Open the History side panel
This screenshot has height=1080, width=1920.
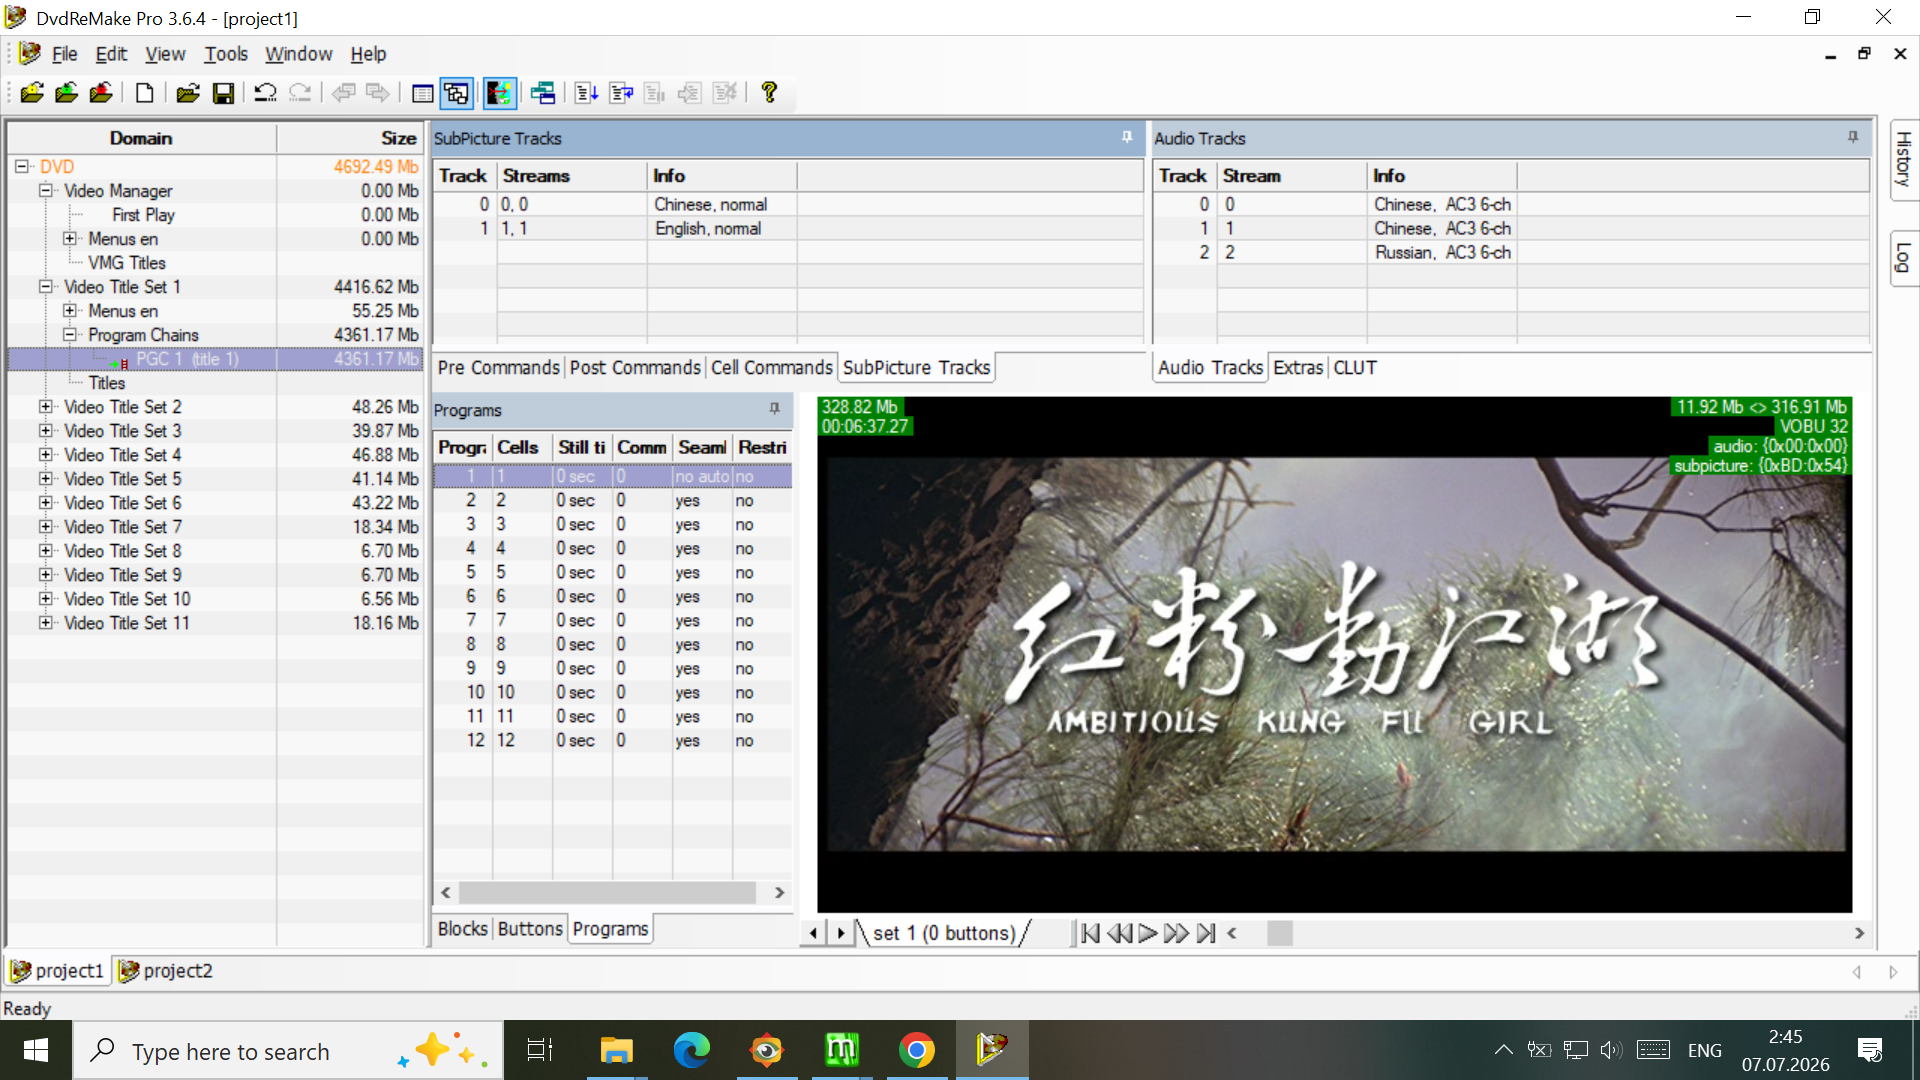(x=1903, y=159)
